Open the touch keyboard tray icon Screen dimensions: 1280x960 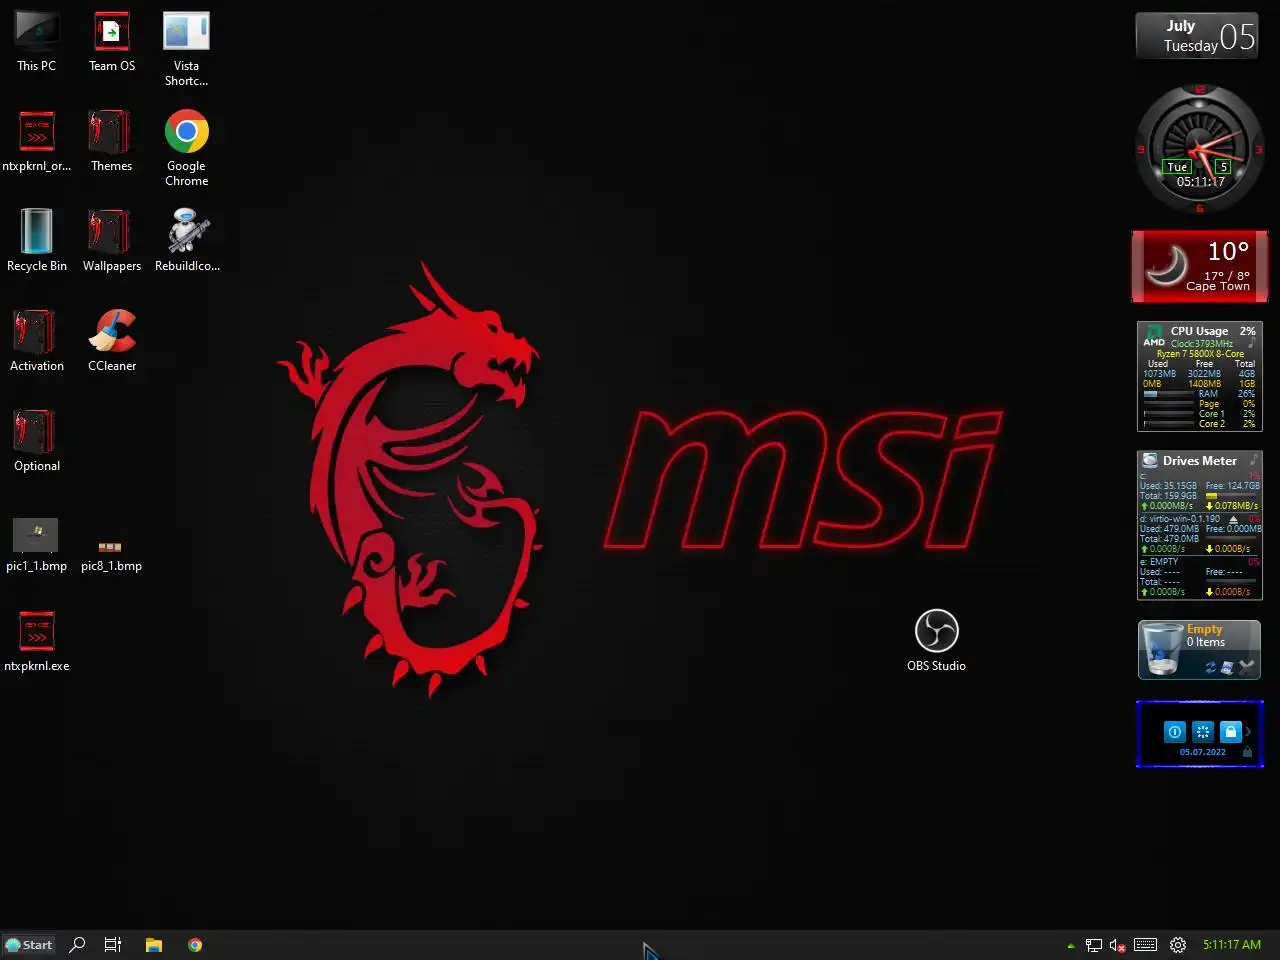(x=1146, y=945)
